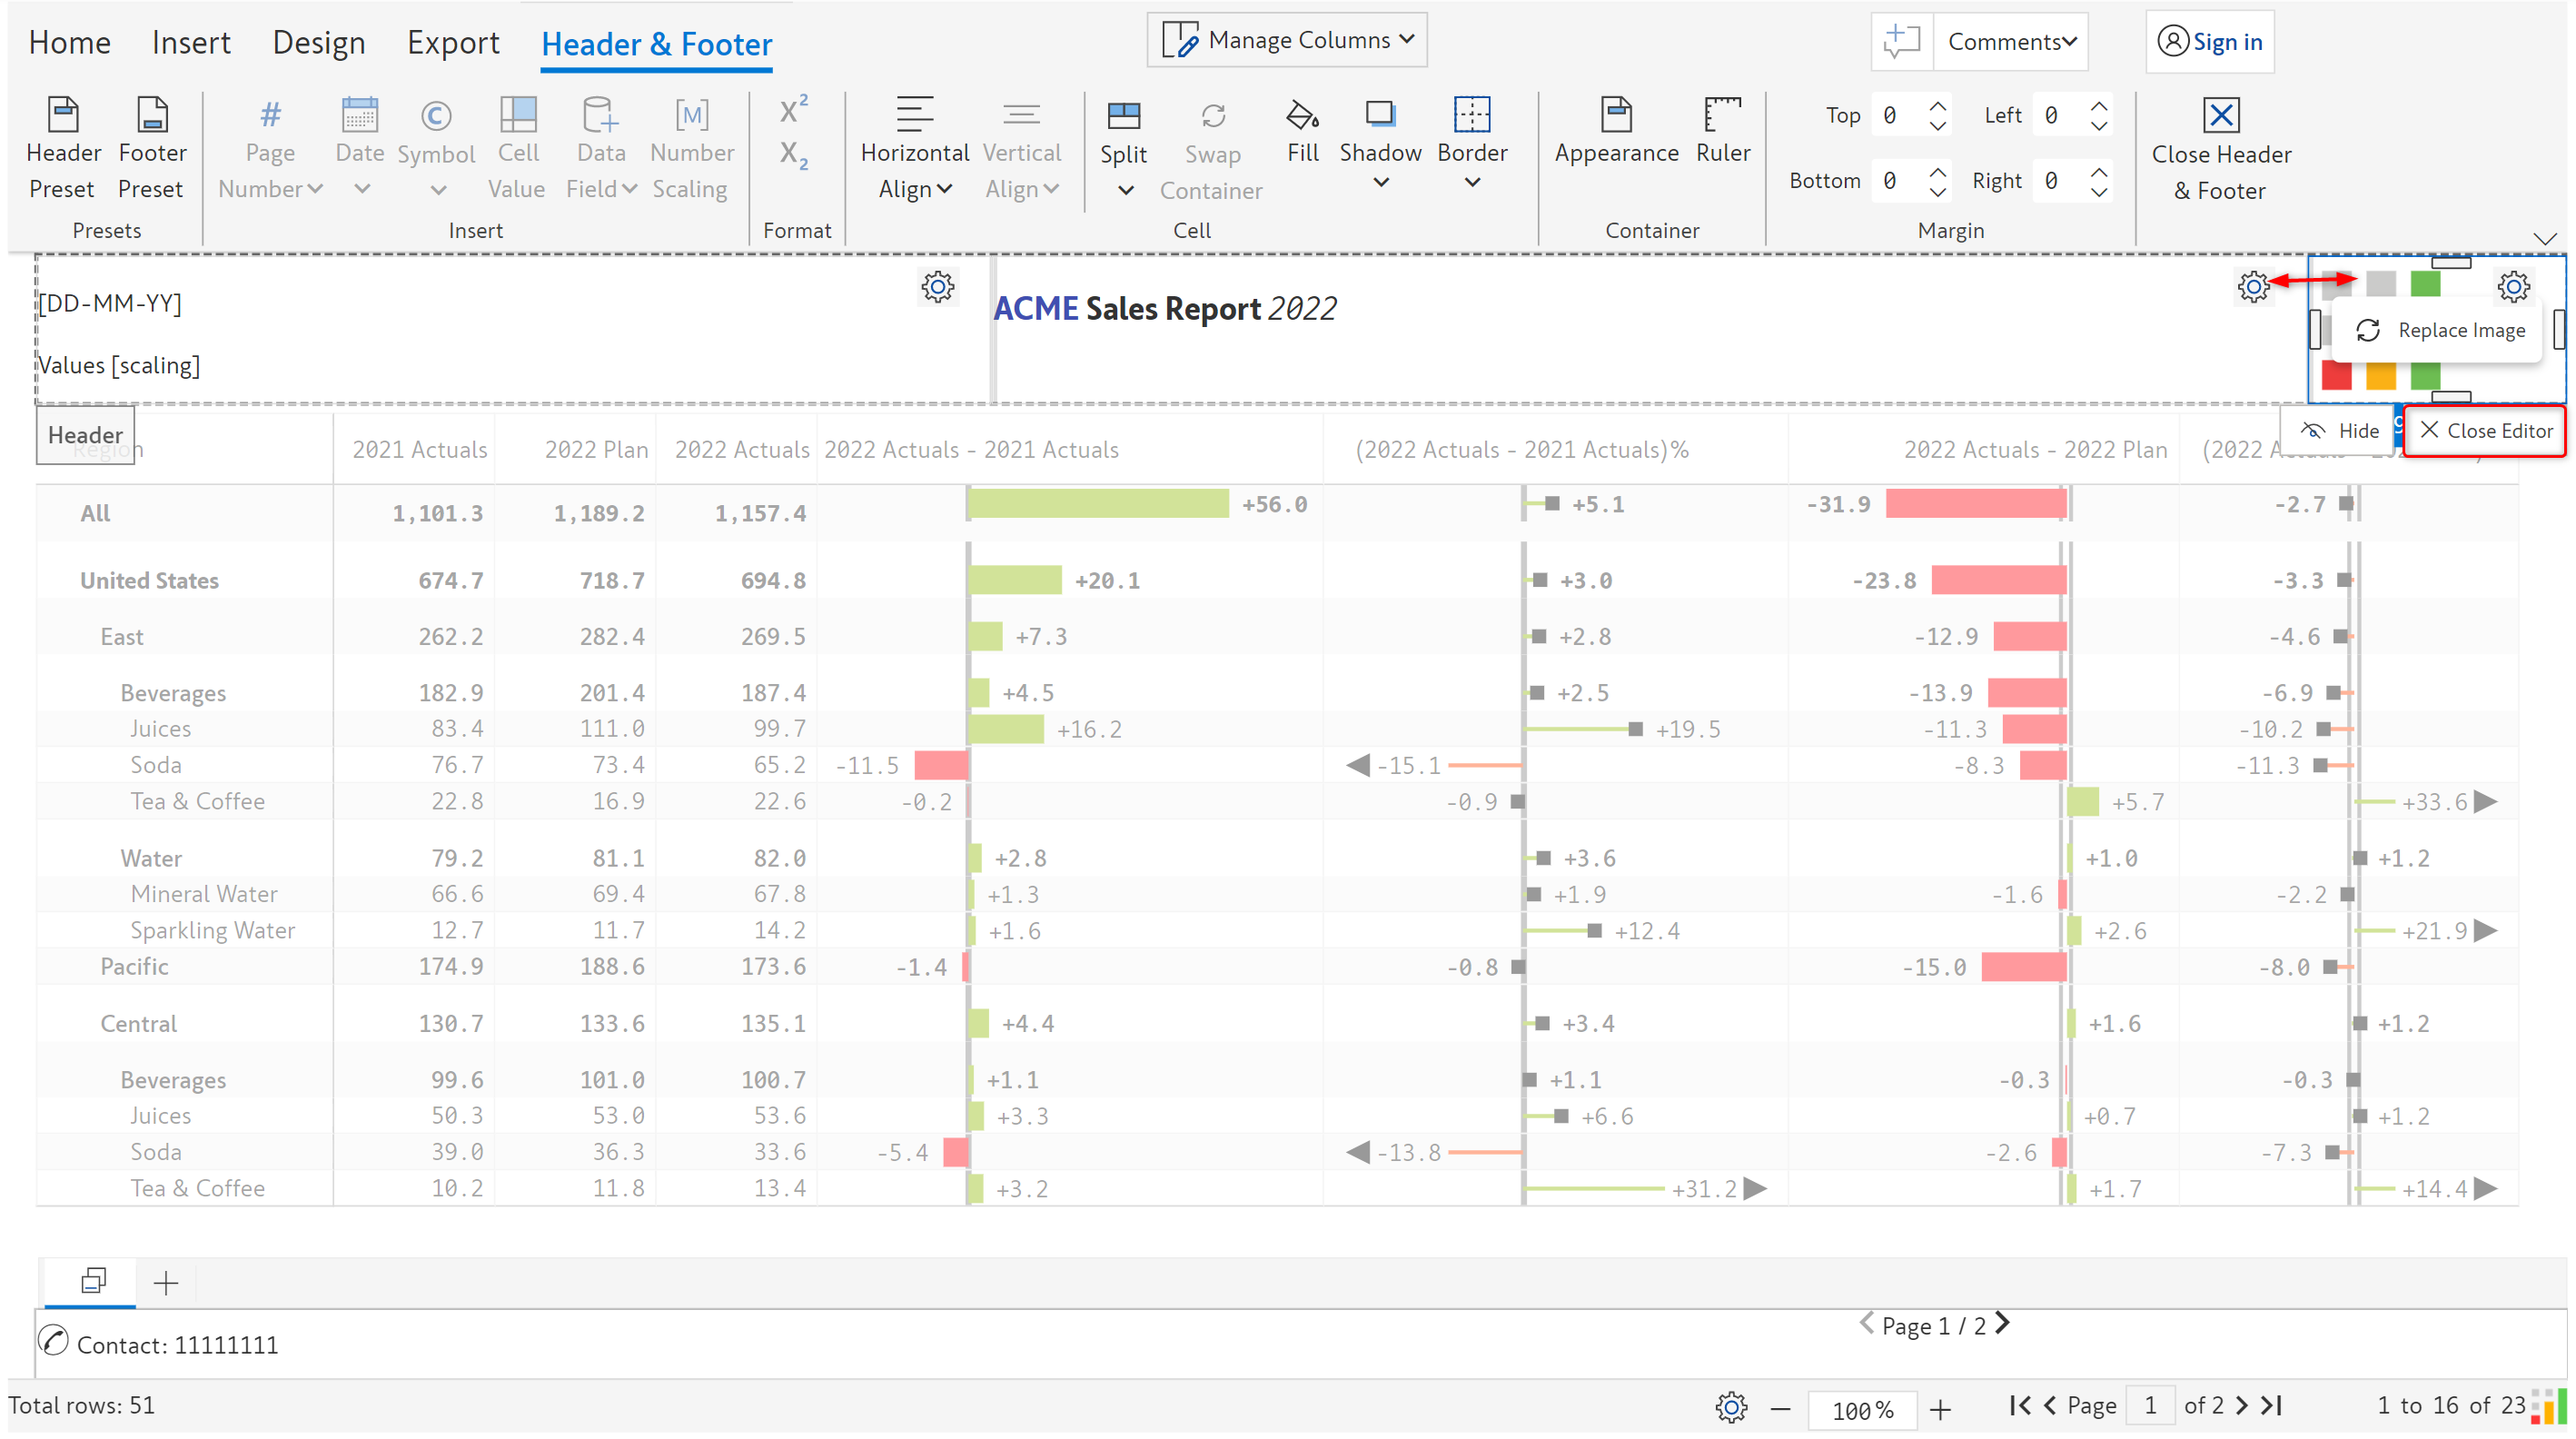Click the zoom percentage field
Screen dimensions: 2576x1439
pos(1861,1409)
